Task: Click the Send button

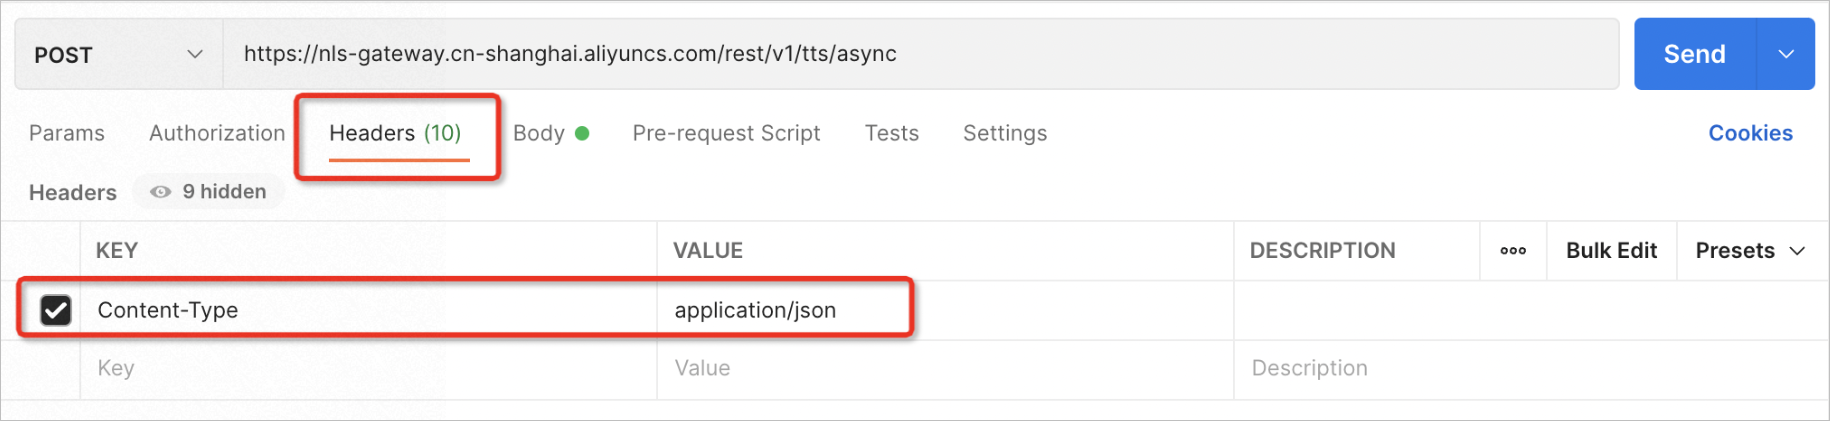Action: pyautogui.click(x=1695, y=54)
